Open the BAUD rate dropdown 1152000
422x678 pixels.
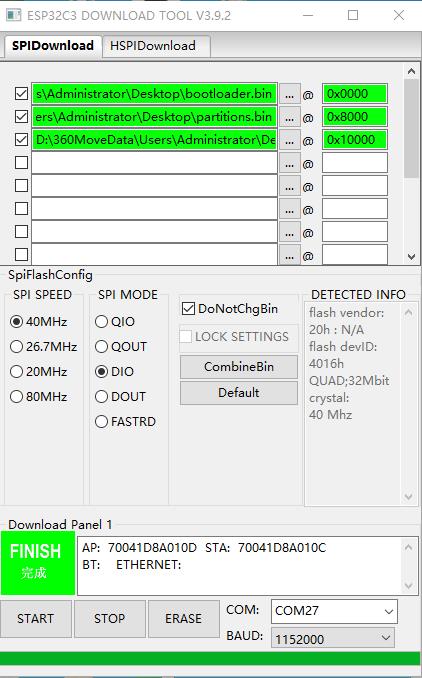coord(332,639)
